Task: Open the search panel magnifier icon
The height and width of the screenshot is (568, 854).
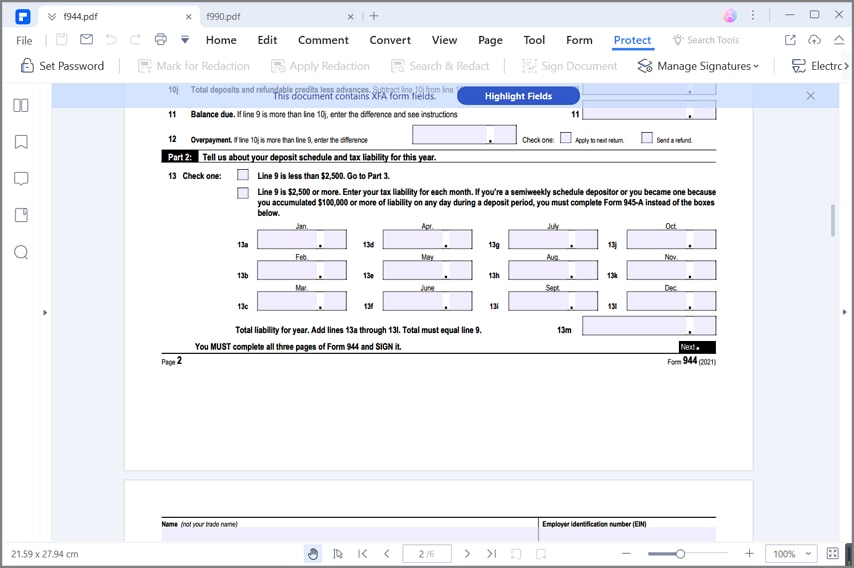Action: (21, 252)
